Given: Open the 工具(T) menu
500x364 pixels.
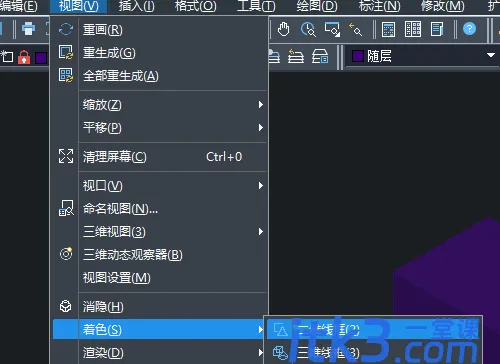Looking at the screenshot, I should click(256, 6).
